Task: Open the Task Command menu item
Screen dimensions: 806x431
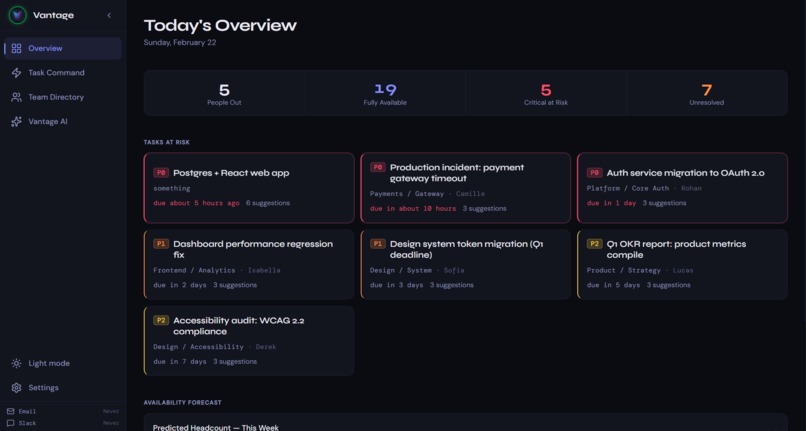Action: (63, 73)
